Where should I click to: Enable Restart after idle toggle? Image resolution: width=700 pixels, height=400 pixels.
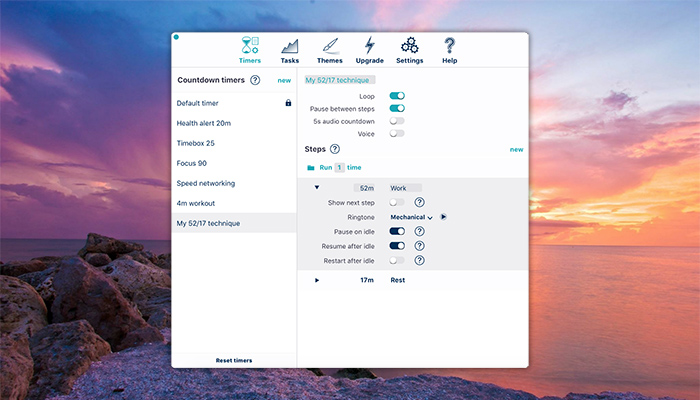pos(397,260)
